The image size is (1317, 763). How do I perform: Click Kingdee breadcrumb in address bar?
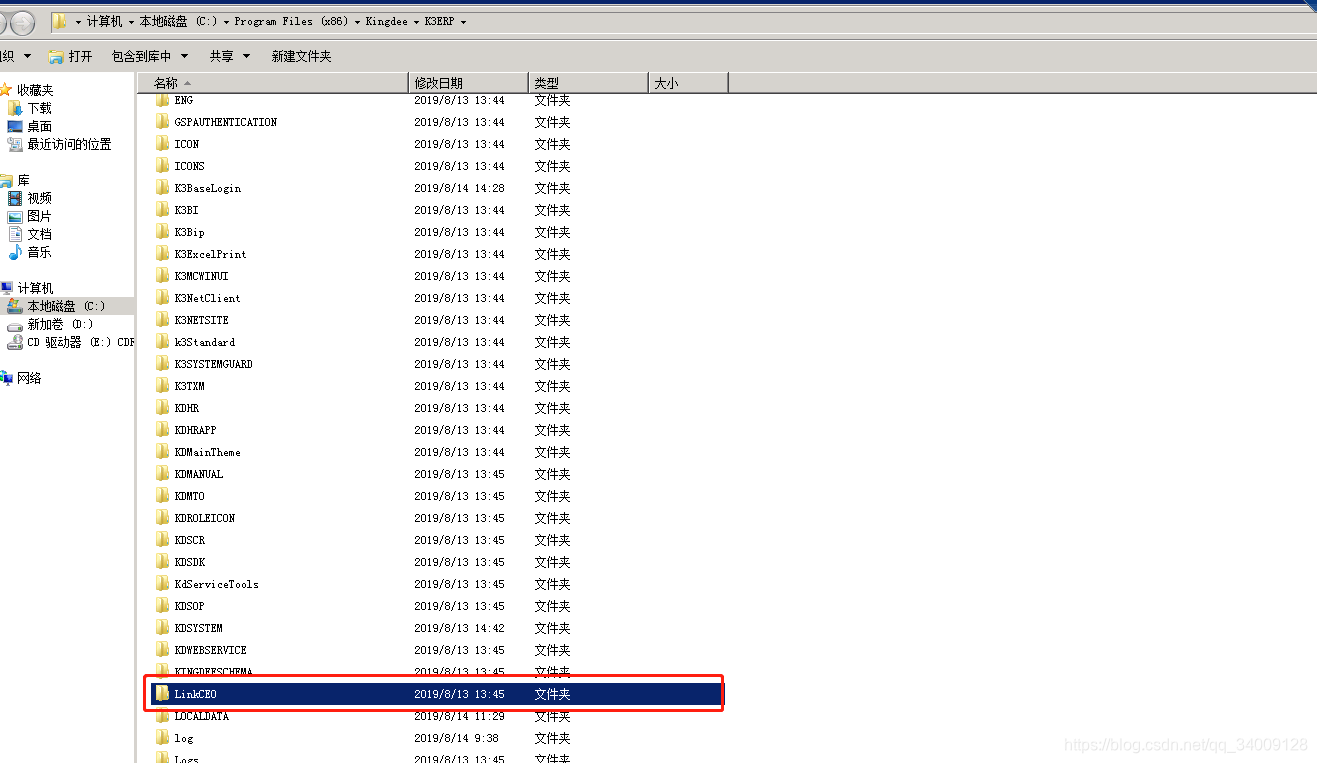[386, 21]
